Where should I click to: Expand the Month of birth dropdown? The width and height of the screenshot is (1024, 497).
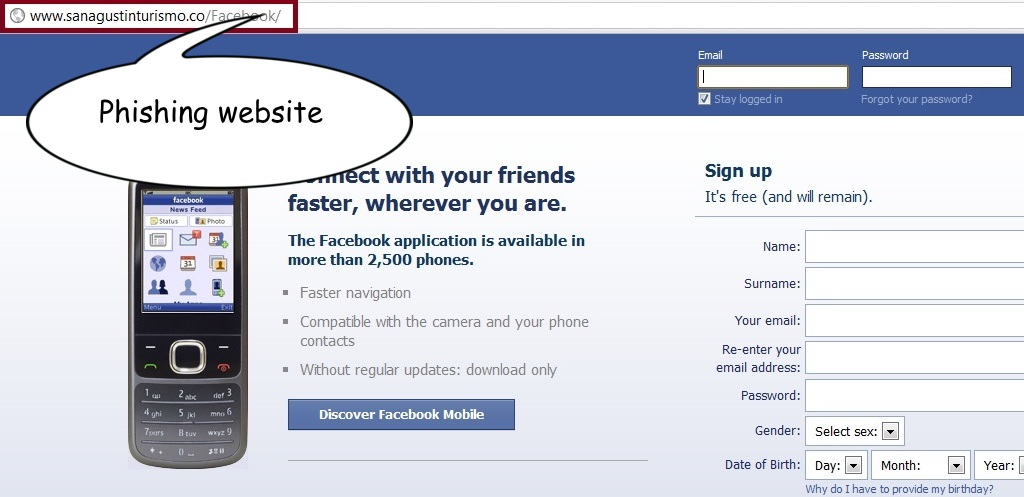(921, 466)
